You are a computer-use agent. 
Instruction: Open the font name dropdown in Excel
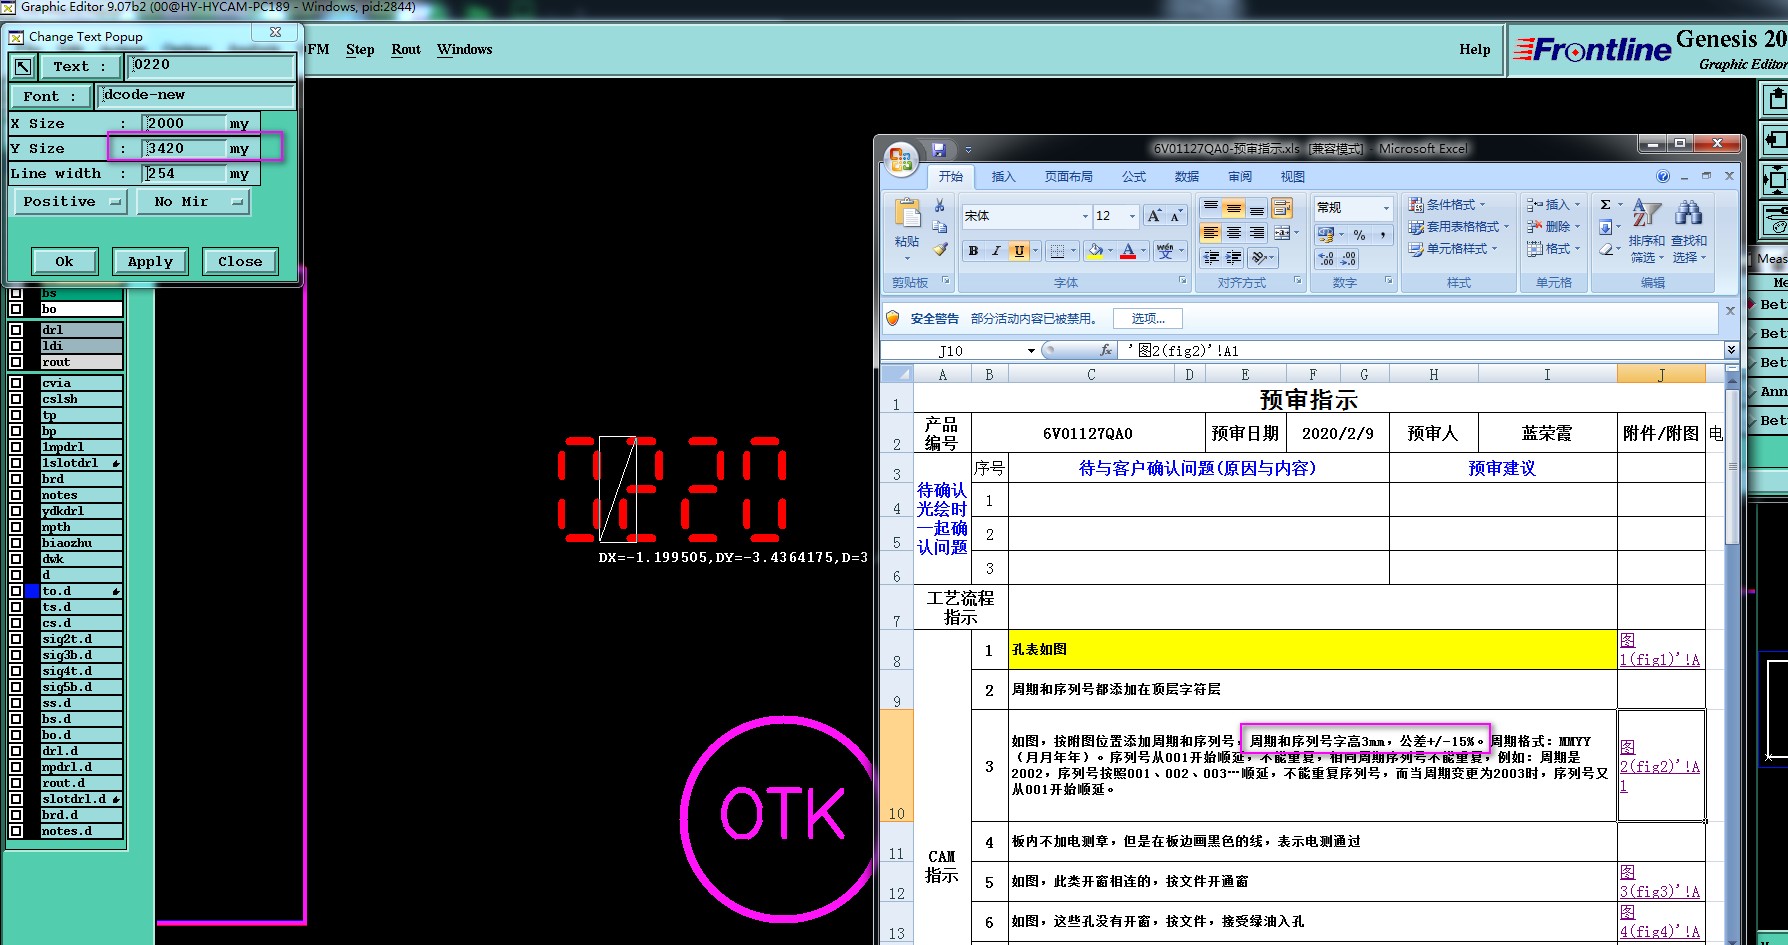(1085, 216)
